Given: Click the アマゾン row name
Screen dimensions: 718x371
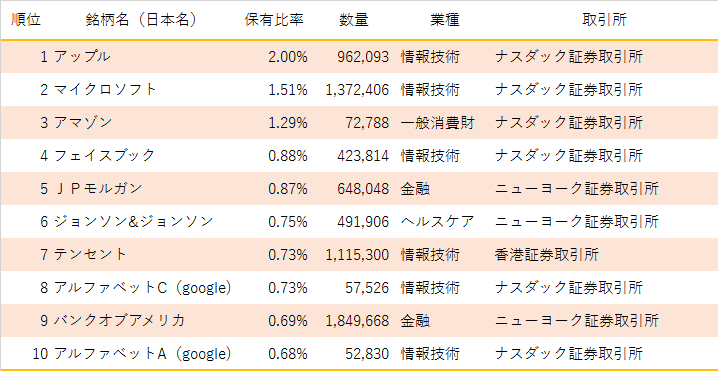Looking at the screenshot, I should [x=83, y=123].
